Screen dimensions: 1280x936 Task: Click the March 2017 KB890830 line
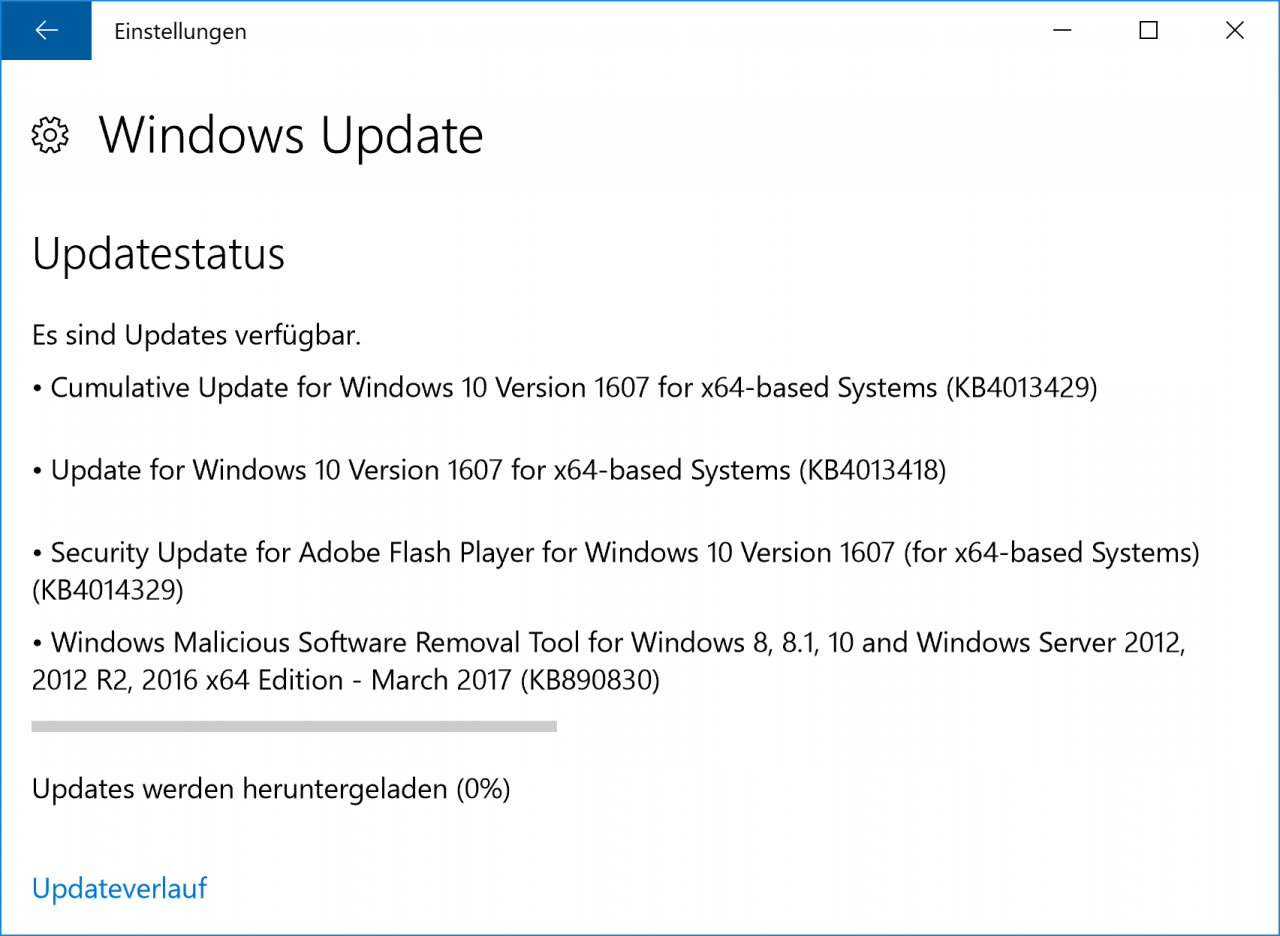pyautogui.click(x=346, y=680)
